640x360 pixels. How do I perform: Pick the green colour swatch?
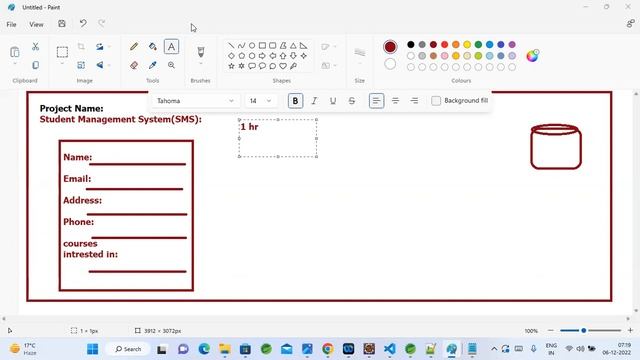pyautogui.click(x=478, y=44)
